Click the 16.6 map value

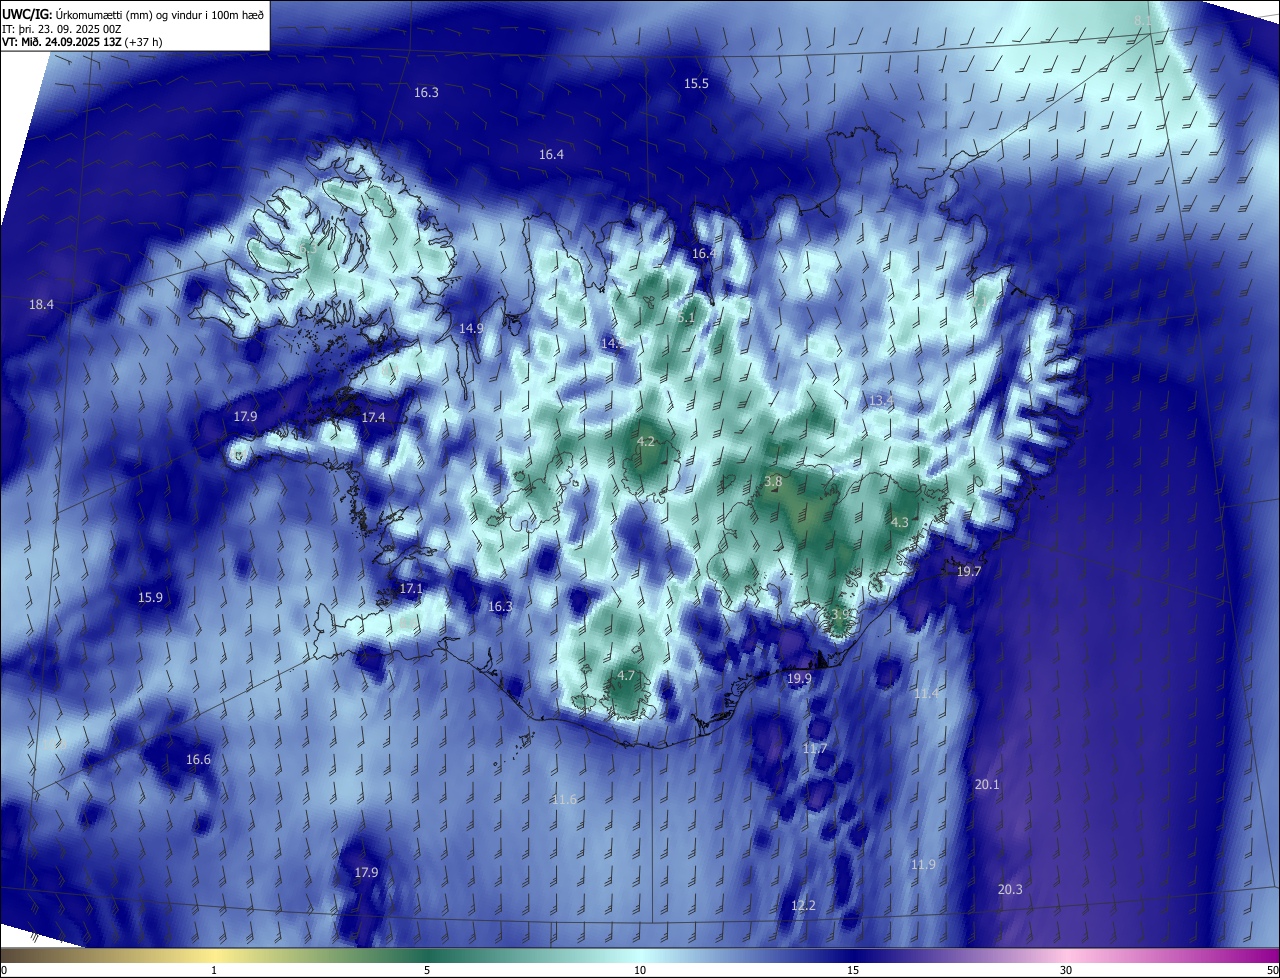198,760
